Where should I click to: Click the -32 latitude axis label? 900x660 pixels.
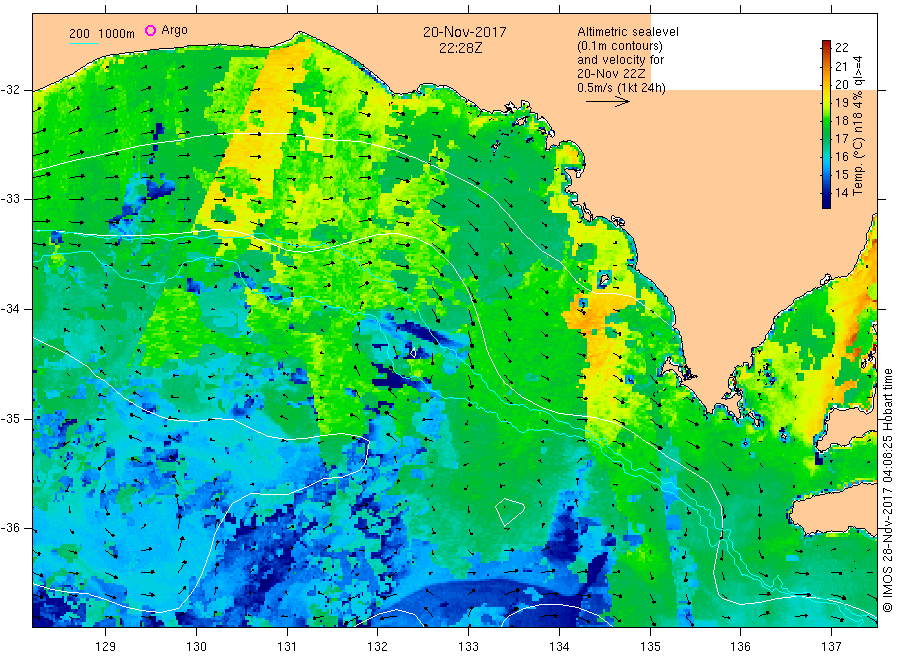coord(11,90)
